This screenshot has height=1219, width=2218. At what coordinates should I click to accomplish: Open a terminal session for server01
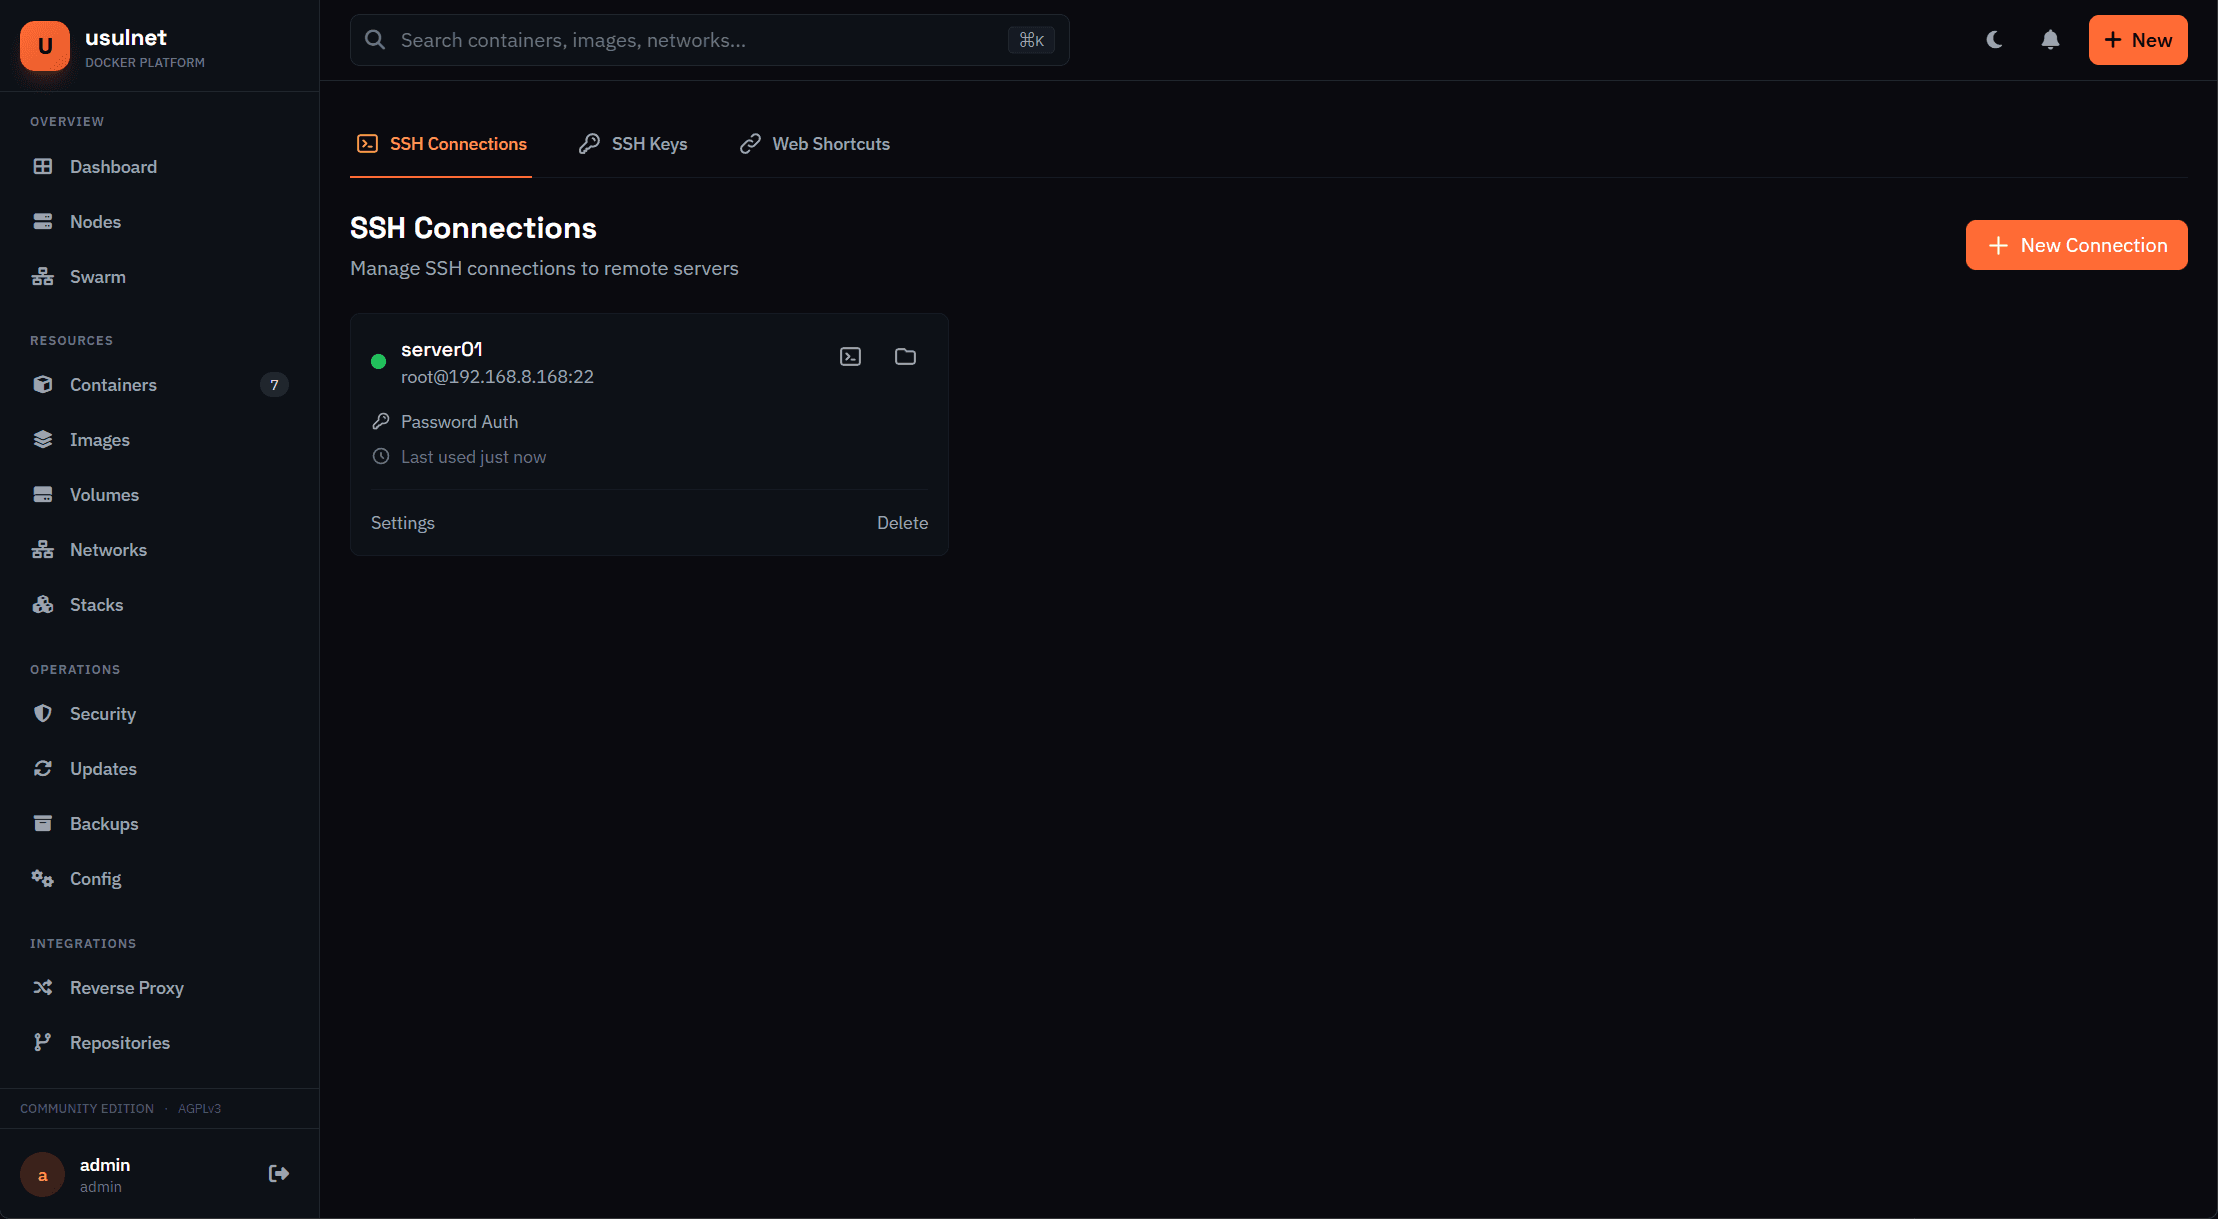tap(850, 356)
